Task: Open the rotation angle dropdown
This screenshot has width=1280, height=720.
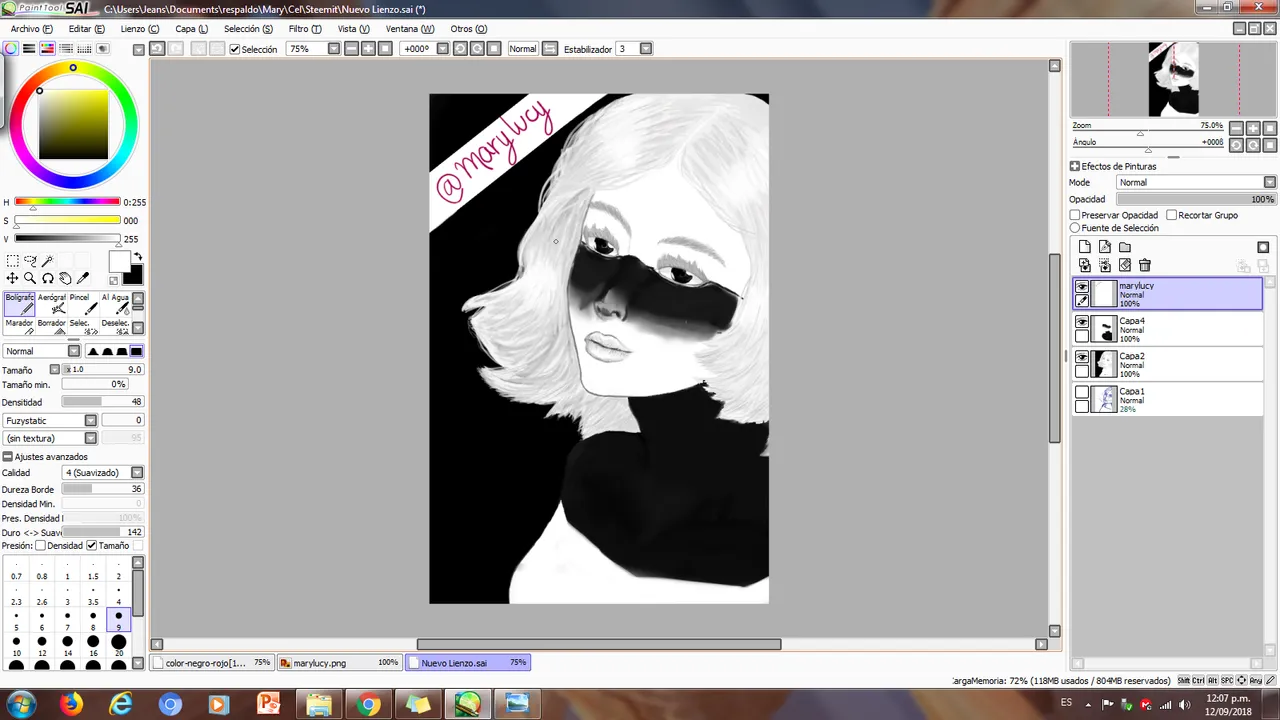Action: pos(441,48)
